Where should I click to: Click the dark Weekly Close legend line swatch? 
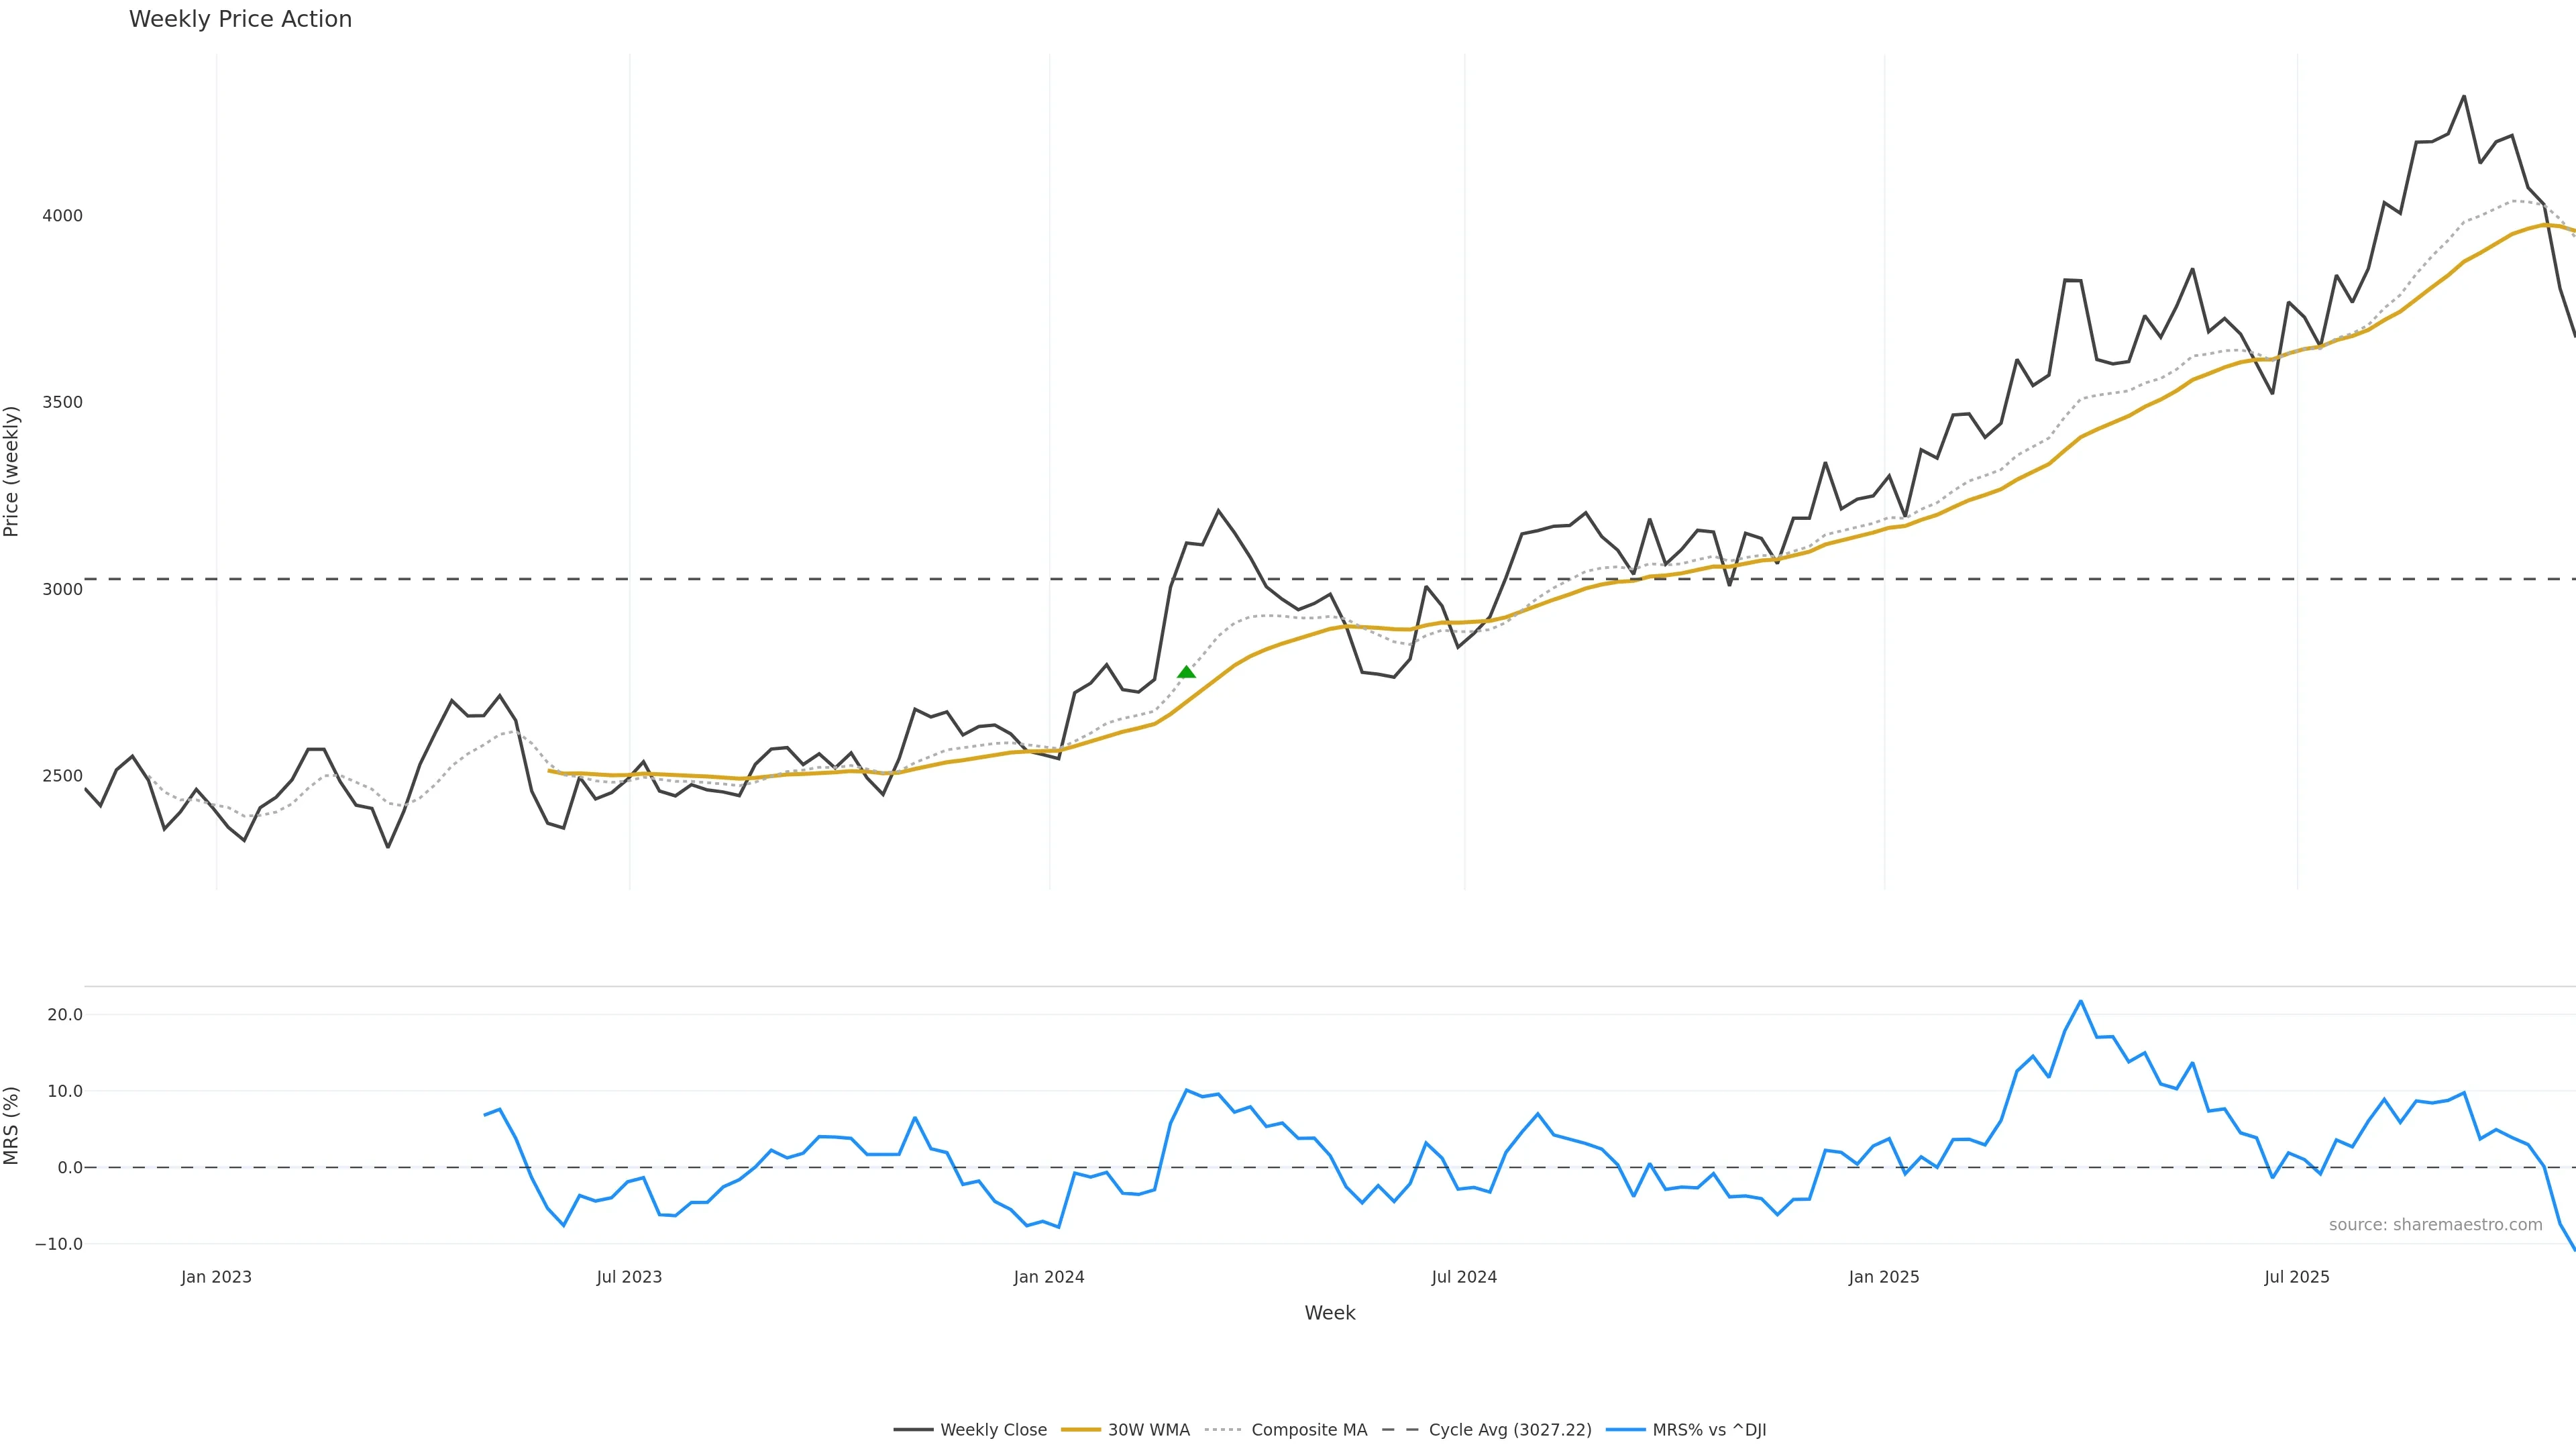click(x=913, y=1430)
